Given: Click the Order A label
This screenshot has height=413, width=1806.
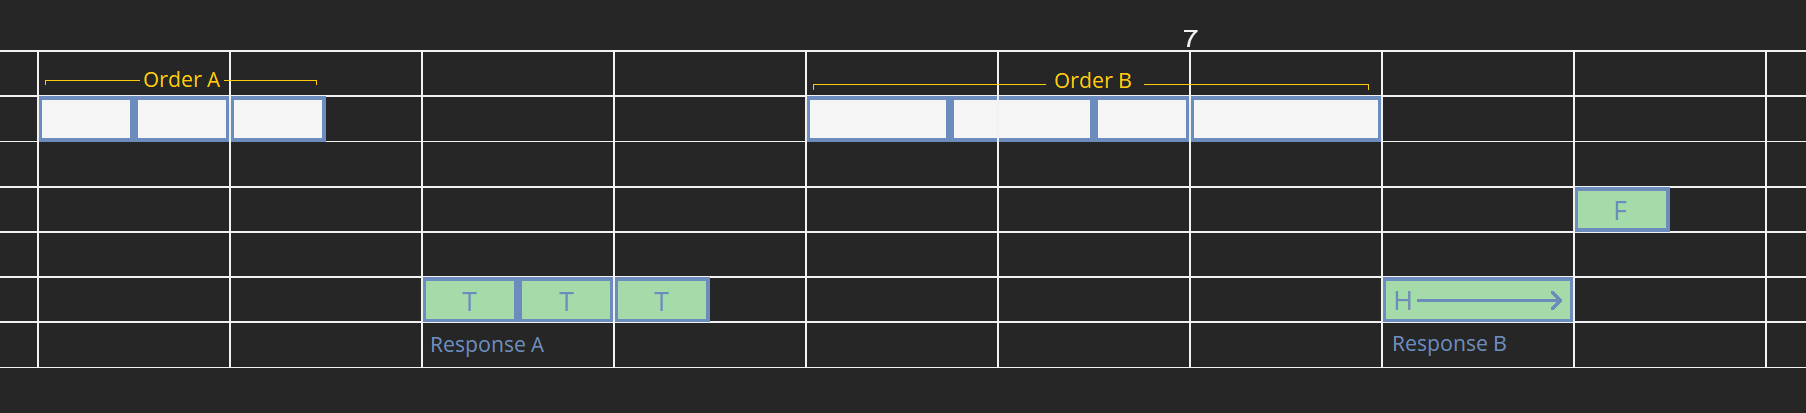Looking at the screenshot, I should (181, 80).
